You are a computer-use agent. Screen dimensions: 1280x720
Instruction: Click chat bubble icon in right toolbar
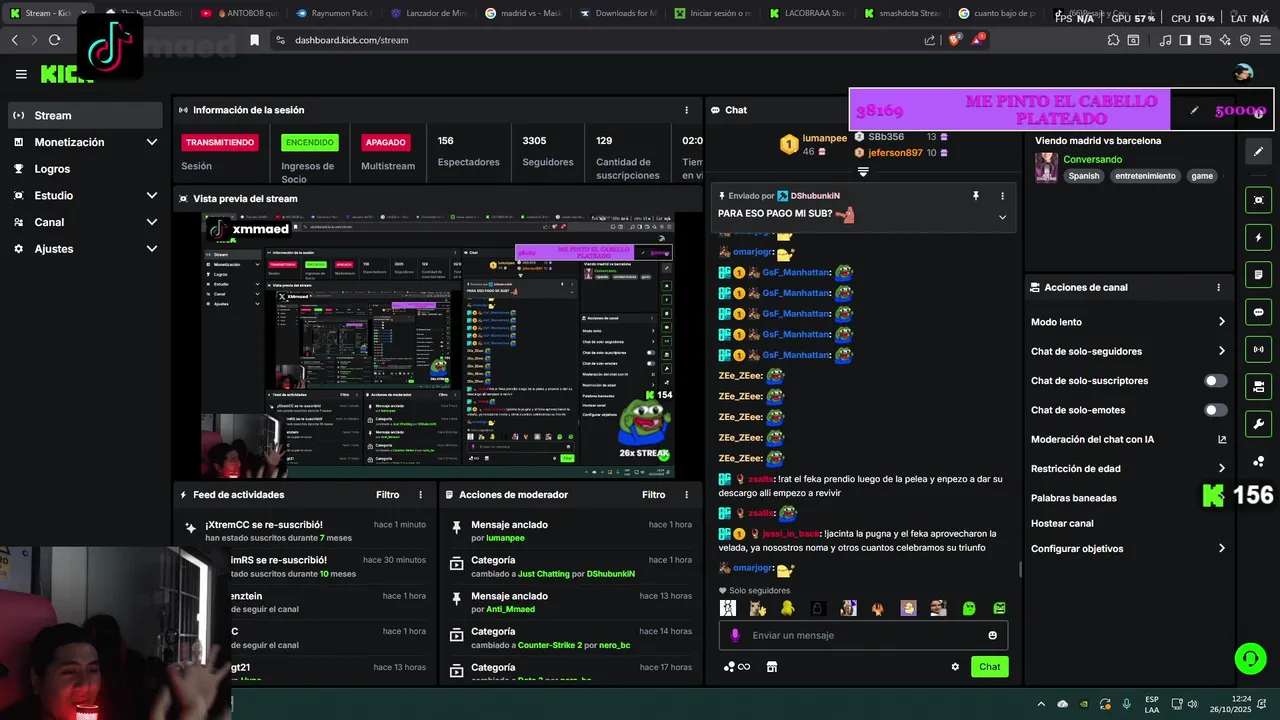tap(1258, 312)
